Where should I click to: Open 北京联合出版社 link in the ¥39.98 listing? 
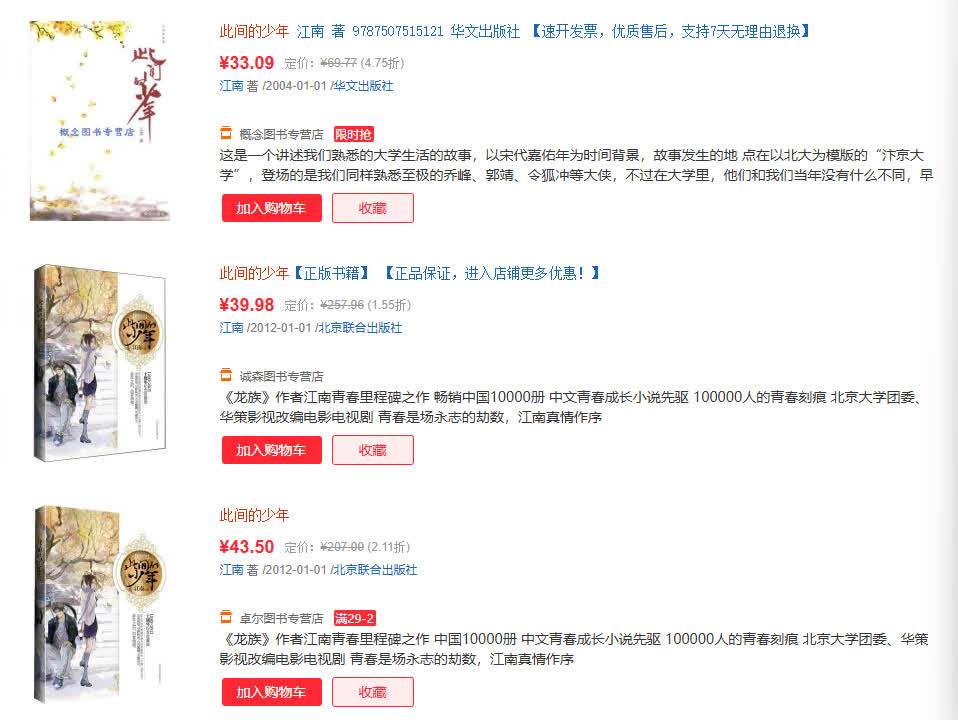click(x=360, y=328)
